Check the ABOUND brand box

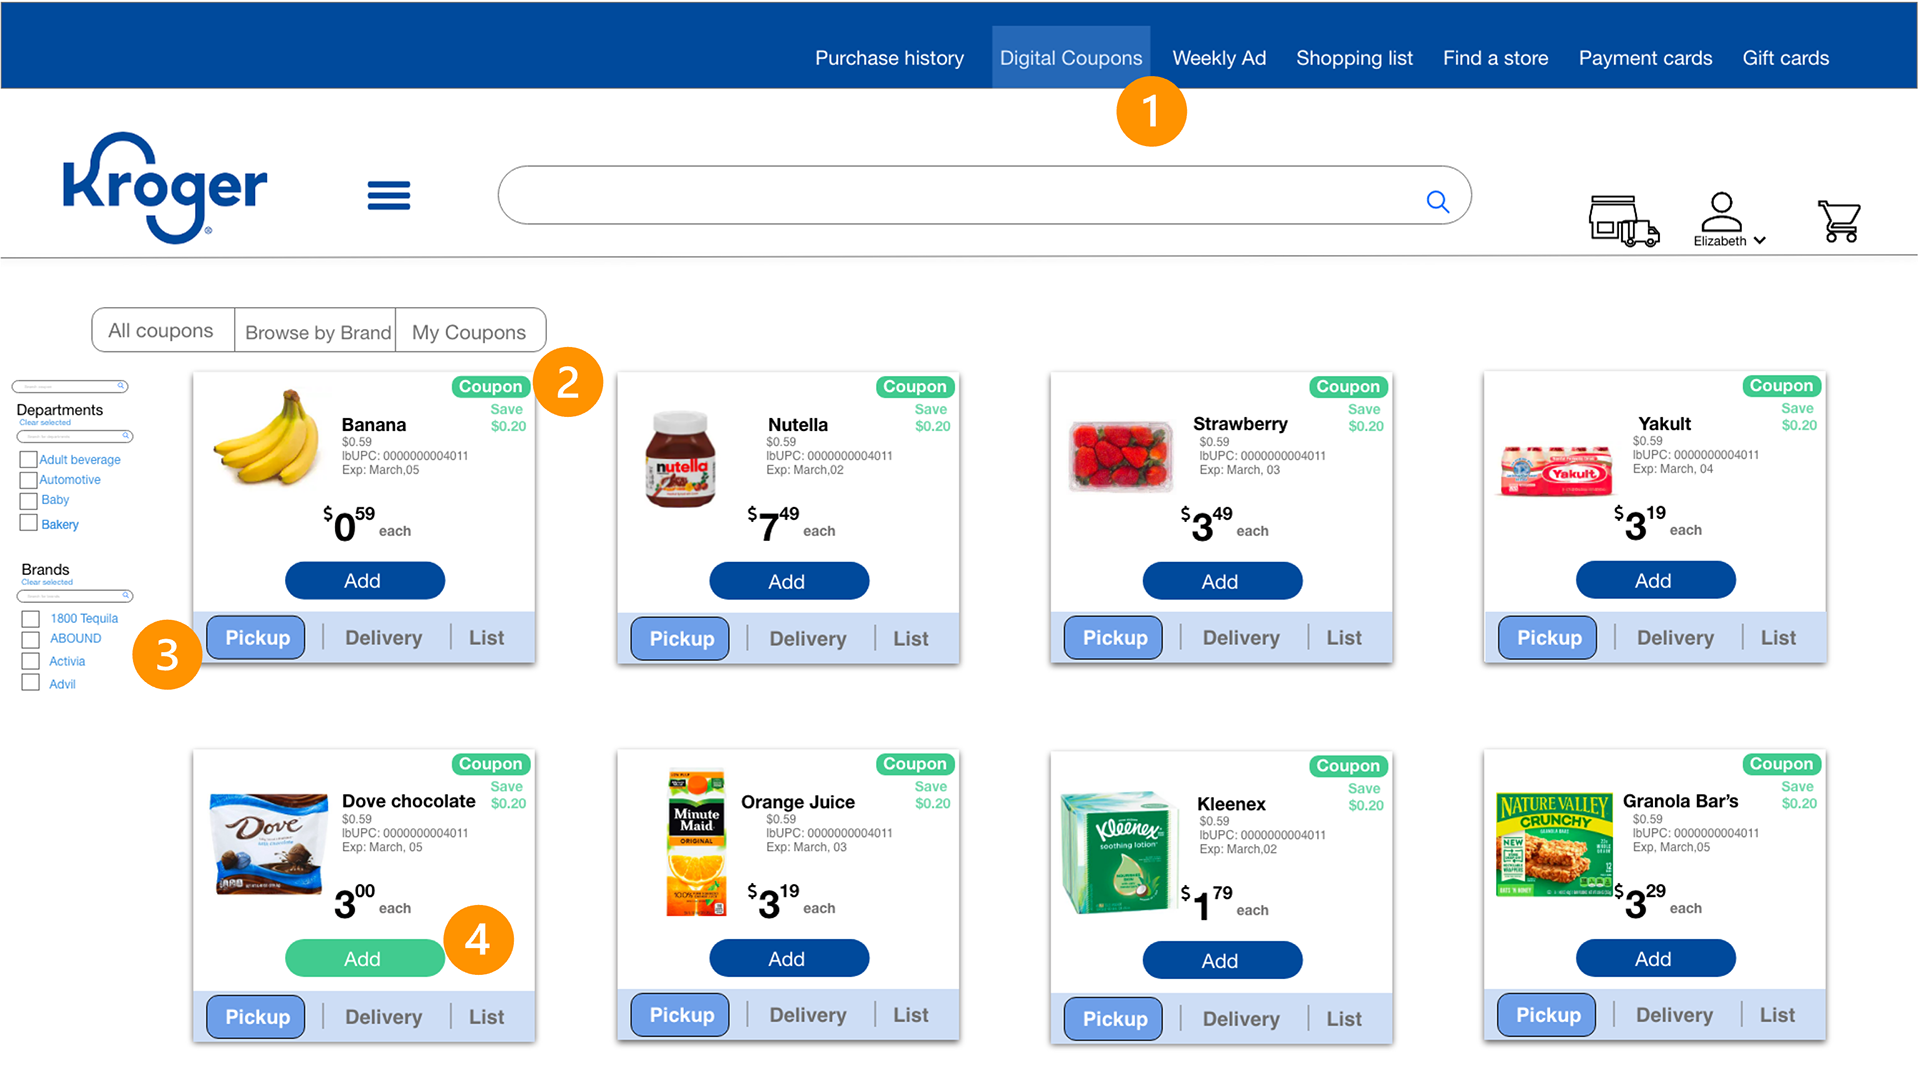point(31,639)
